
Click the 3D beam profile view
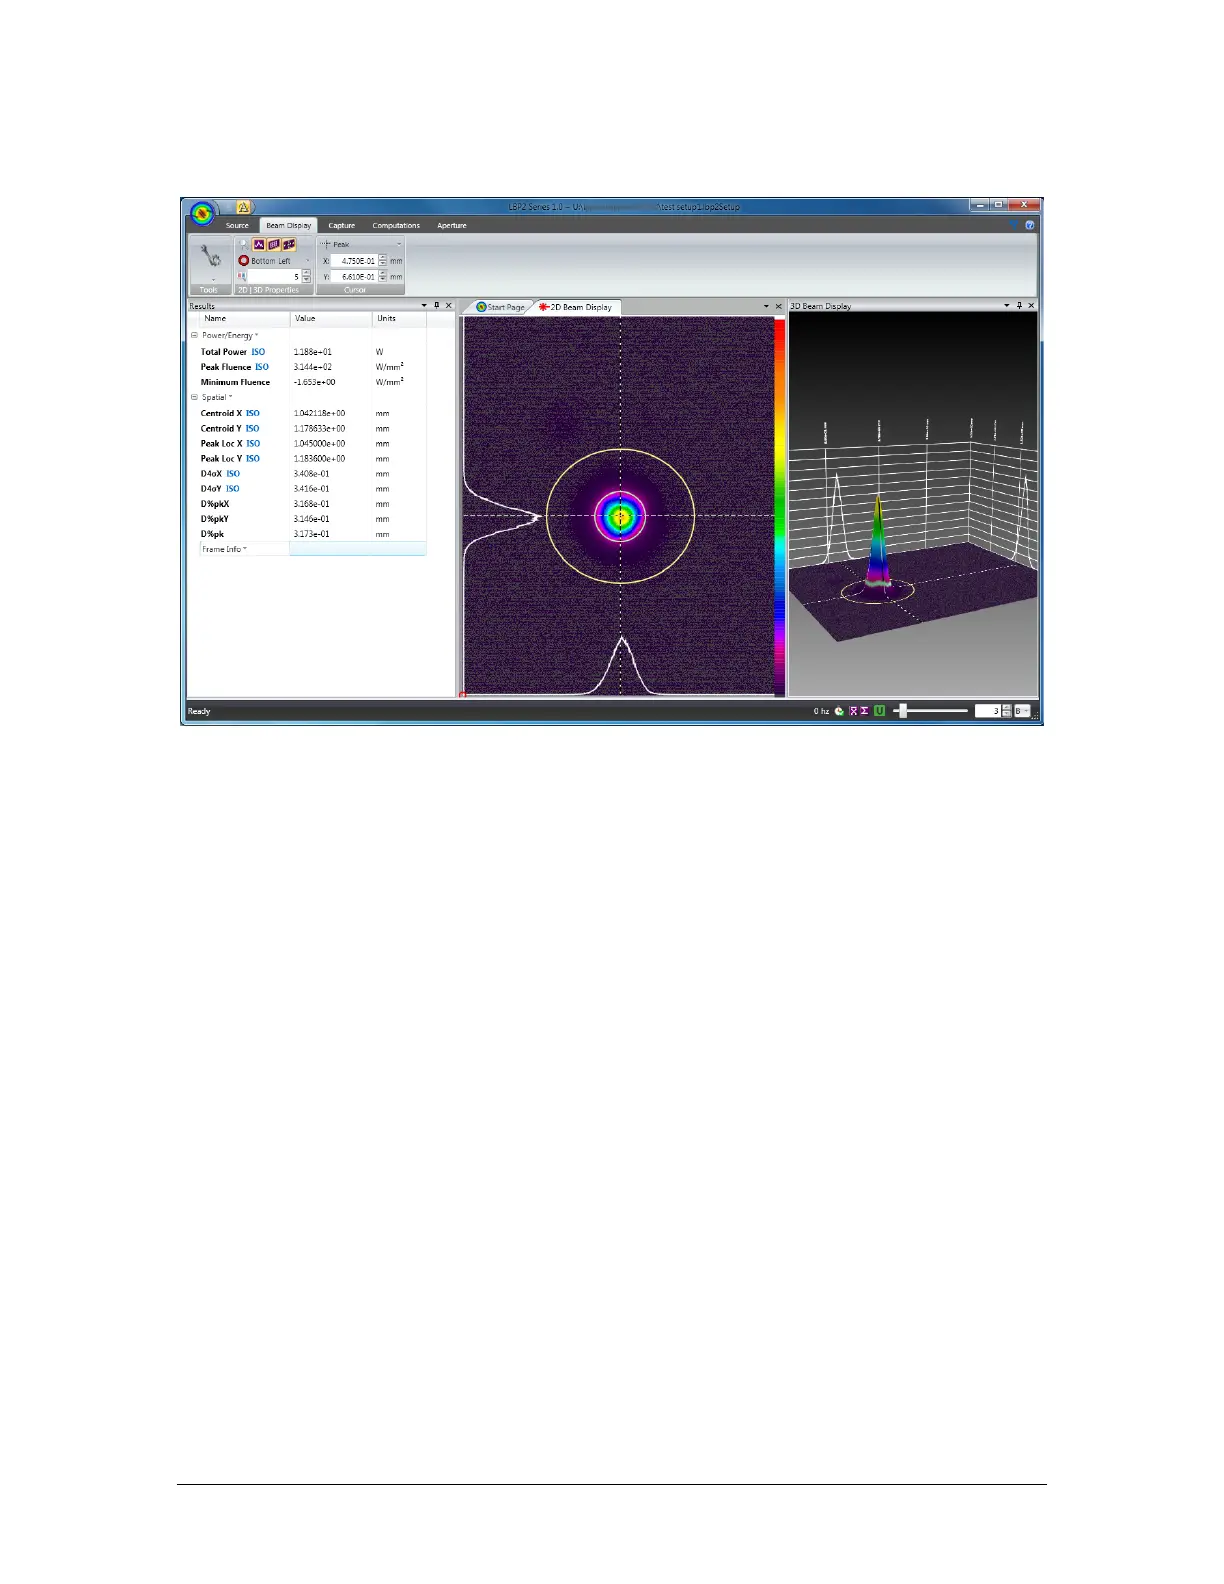913,504
